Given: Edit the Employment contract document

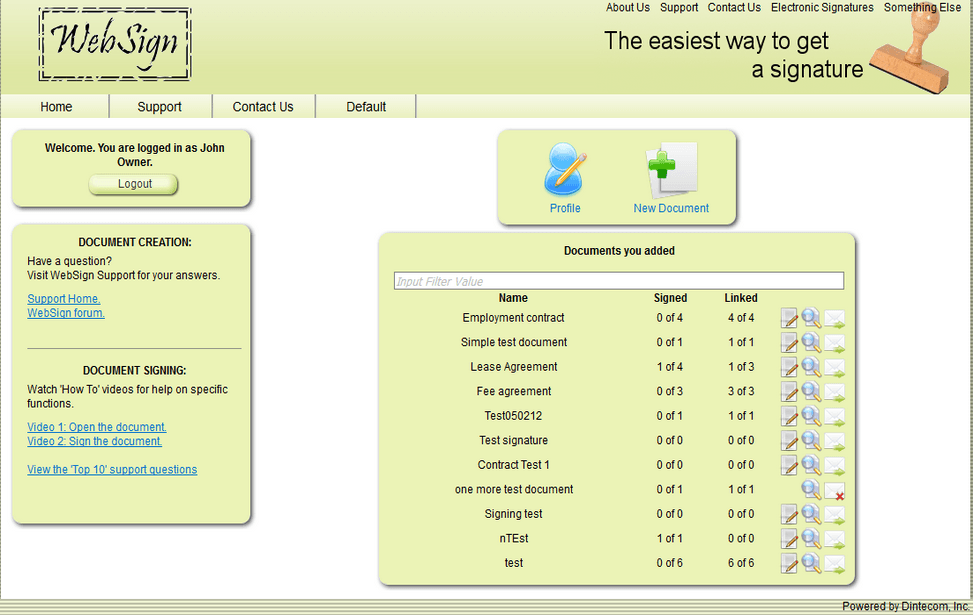Looking at the screenshot, I should (787, 318).
